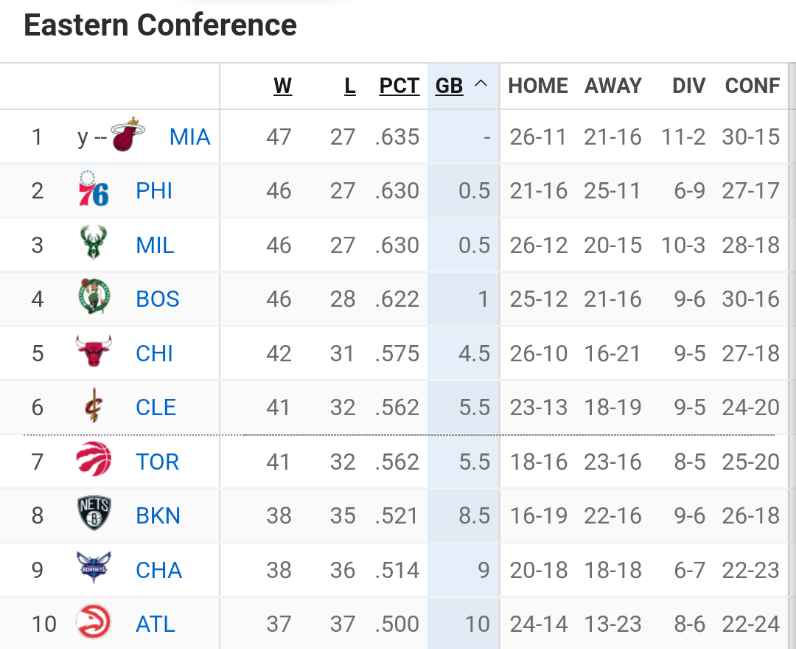
Task: Click the Boston Celtics logo
Action: coord(93,298)
